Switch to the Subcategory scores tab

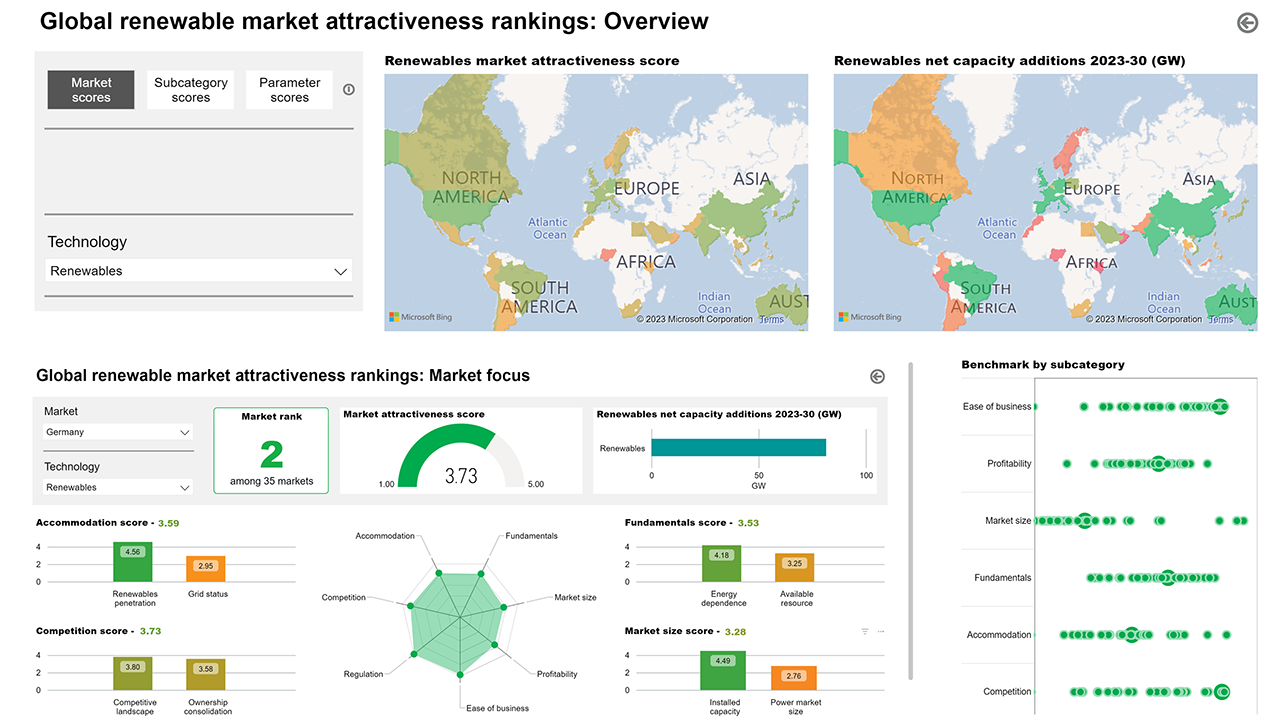coord(190,89)
